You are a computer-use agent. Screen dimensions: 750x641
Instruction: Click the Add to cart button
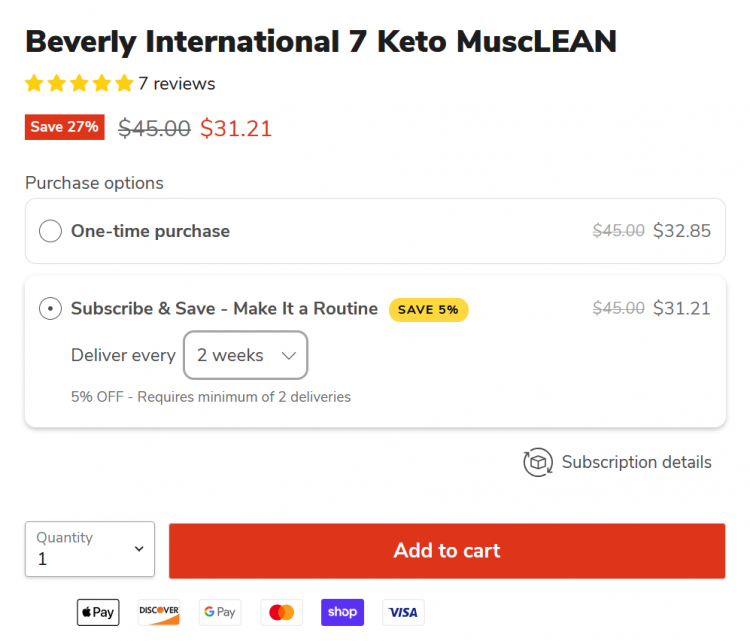447,551
